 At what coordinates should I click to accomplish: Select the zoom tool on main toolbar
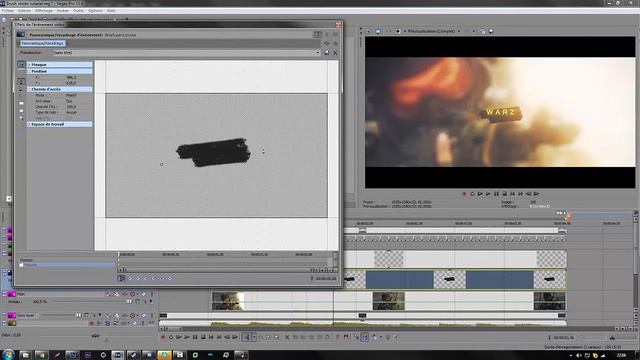(276, 337)
